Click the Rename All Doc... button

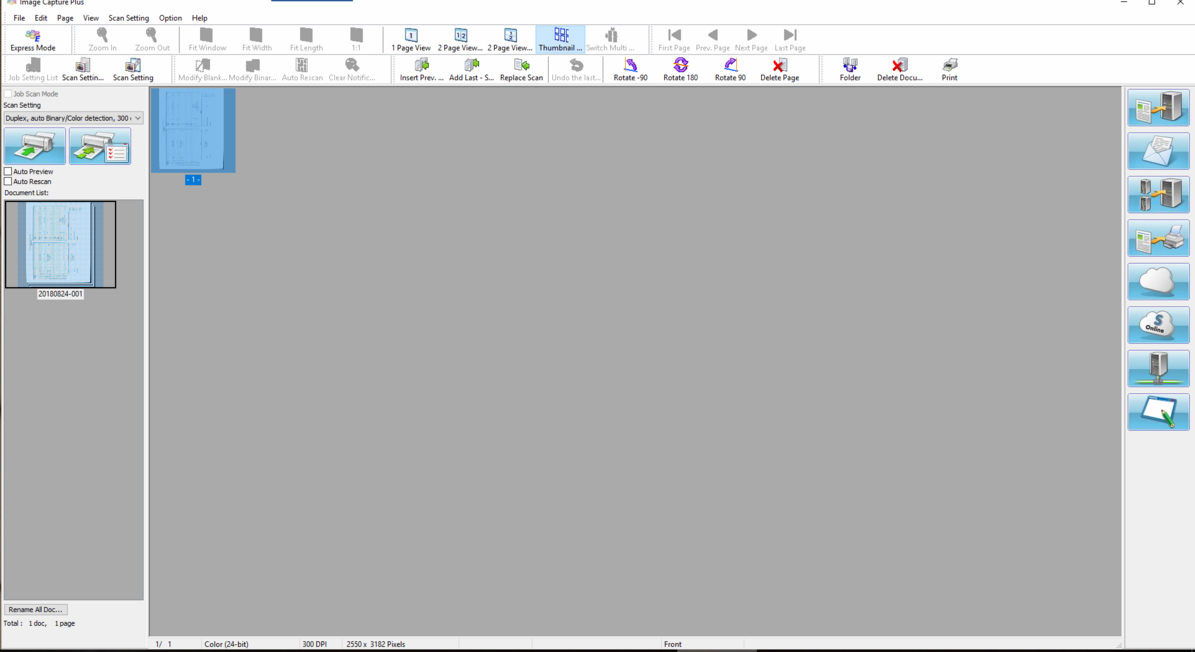pyautogui.click(x=35, y=609)
